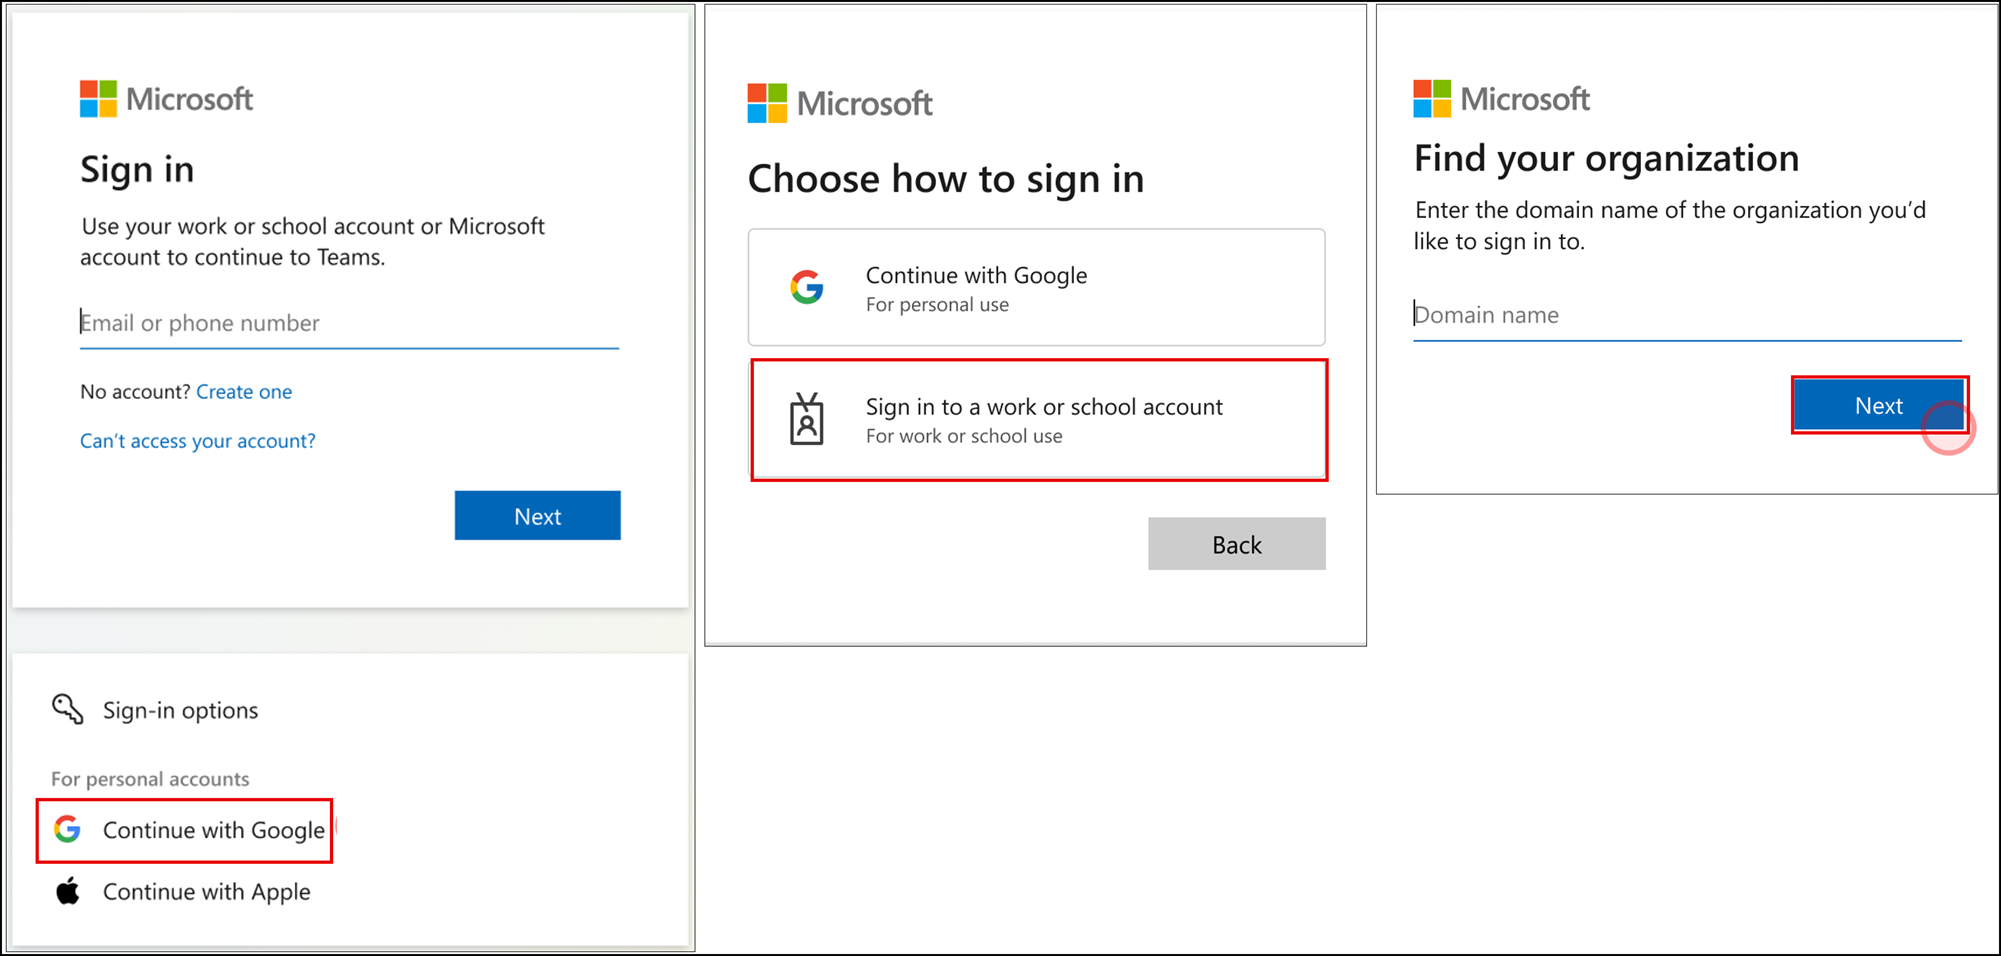Select Continue with Google for personal use

[x=1036, y=287]
